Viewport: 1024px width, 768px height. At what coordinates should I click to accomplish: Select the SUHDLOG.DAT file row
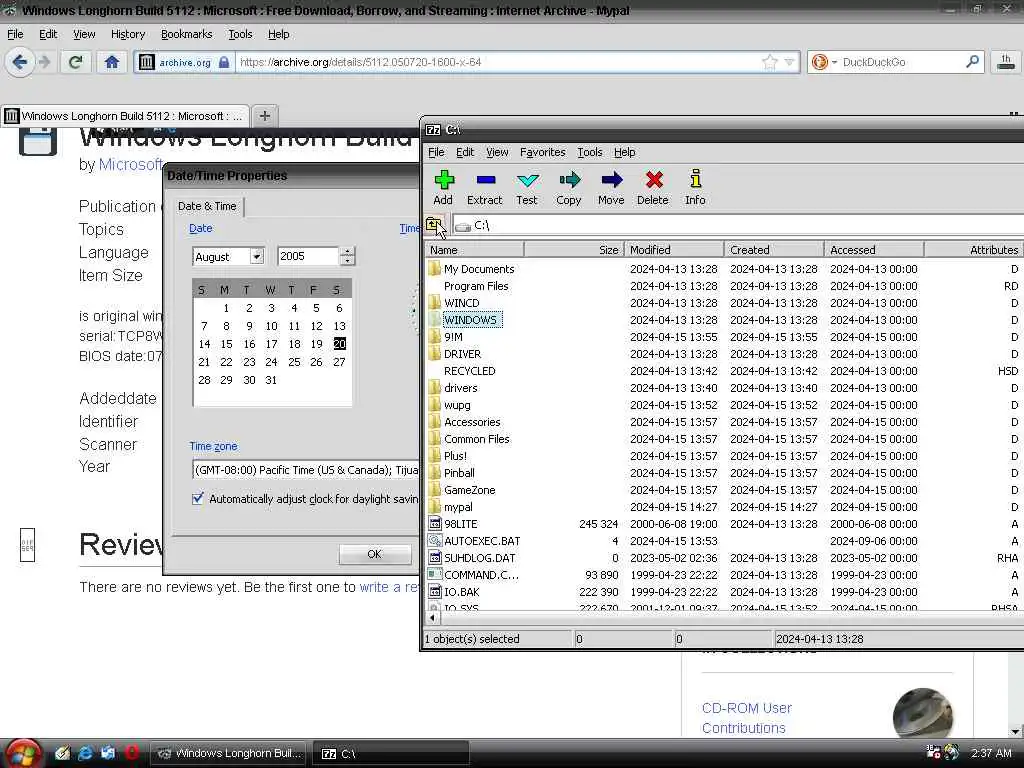[479, 558]
